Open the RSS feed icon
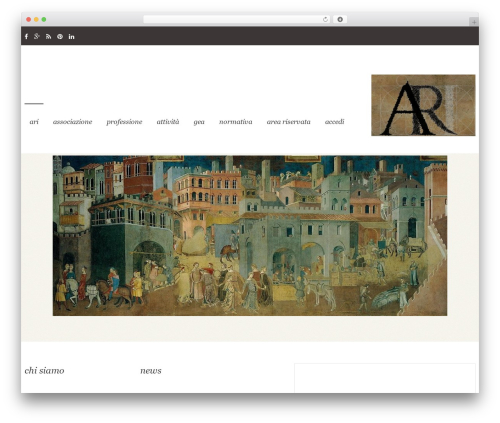The height and width of the screenshot is (423, 500). pyautogui.click(x=48, y=36)
